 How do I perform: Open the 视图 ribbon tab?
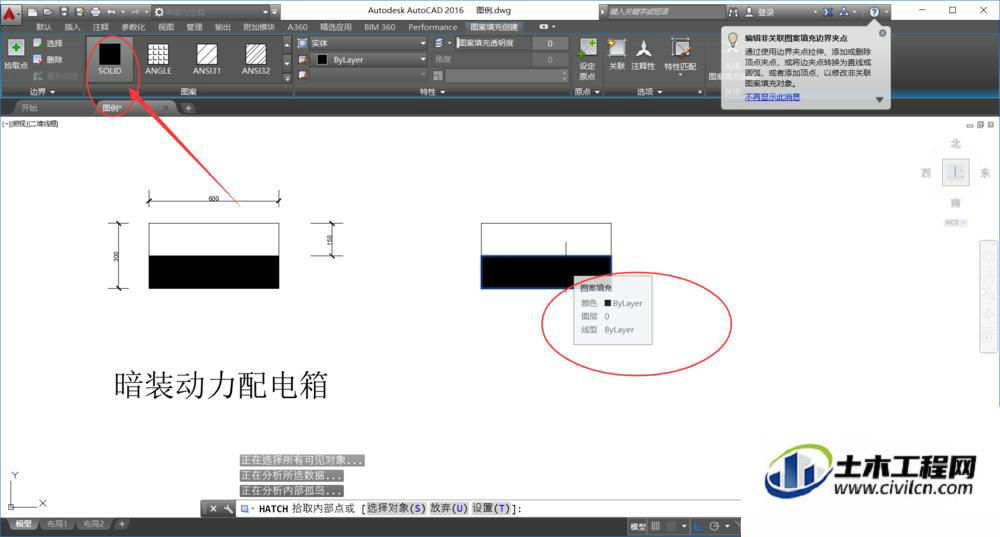[x=166, y=27]
